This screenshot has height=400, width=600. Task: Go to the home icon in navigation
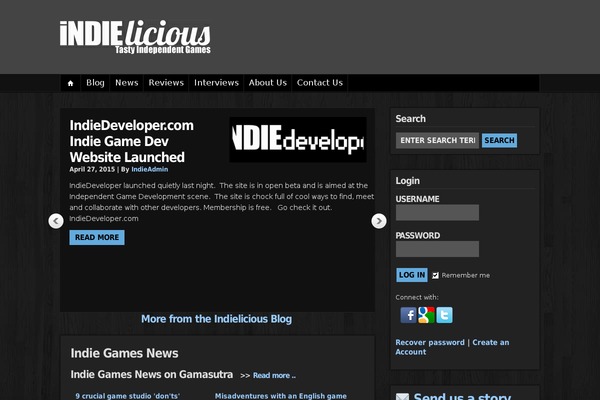pyautogui.click(x=70, y=83)
